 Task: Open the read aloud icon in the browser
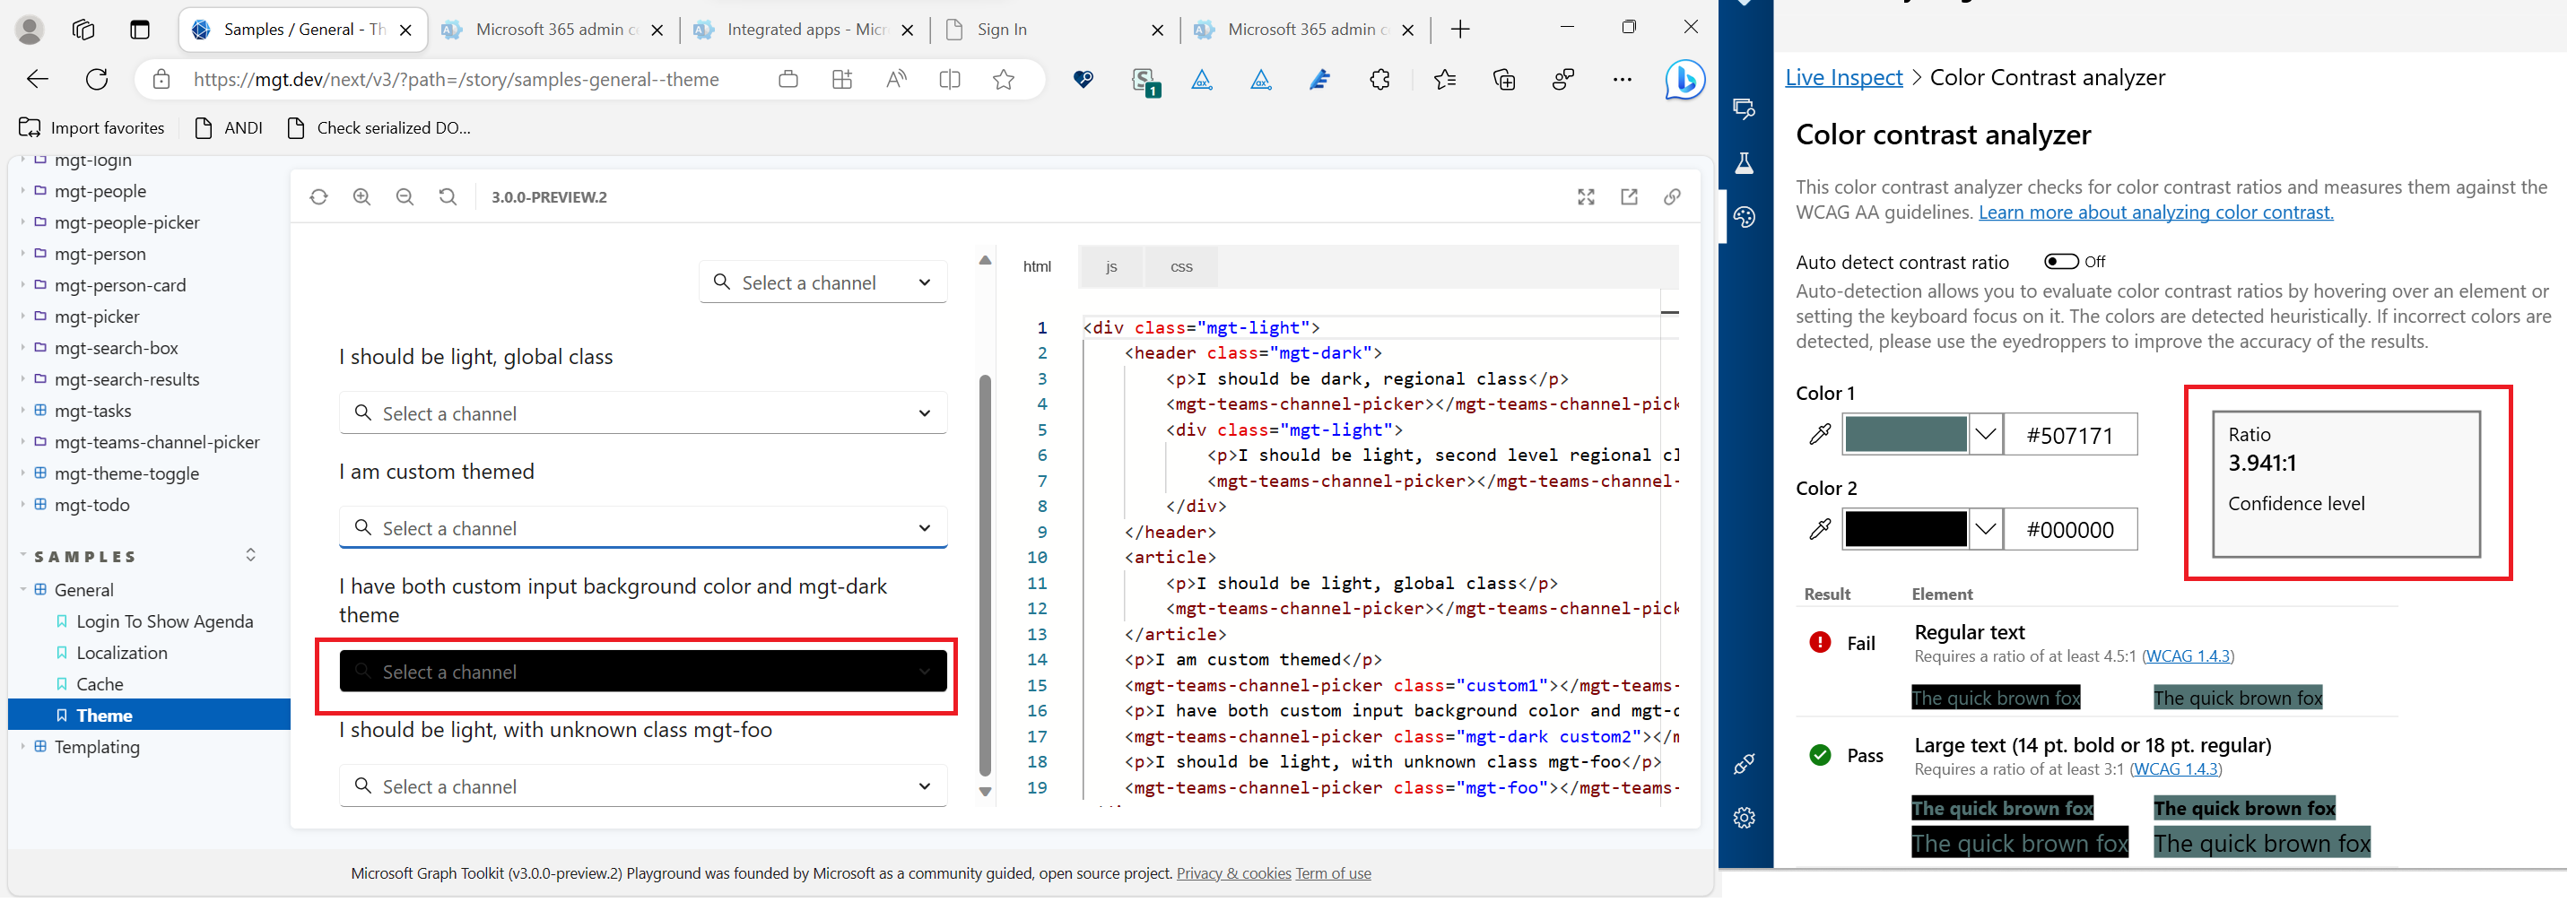pos(895,80)
